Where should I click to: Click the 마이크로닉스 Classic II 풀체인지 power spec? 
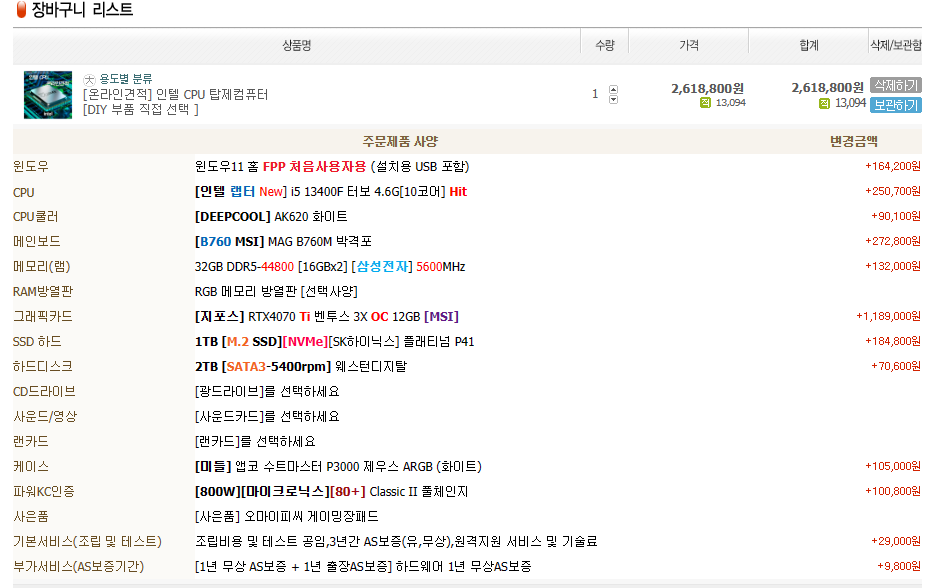(332, 491)
